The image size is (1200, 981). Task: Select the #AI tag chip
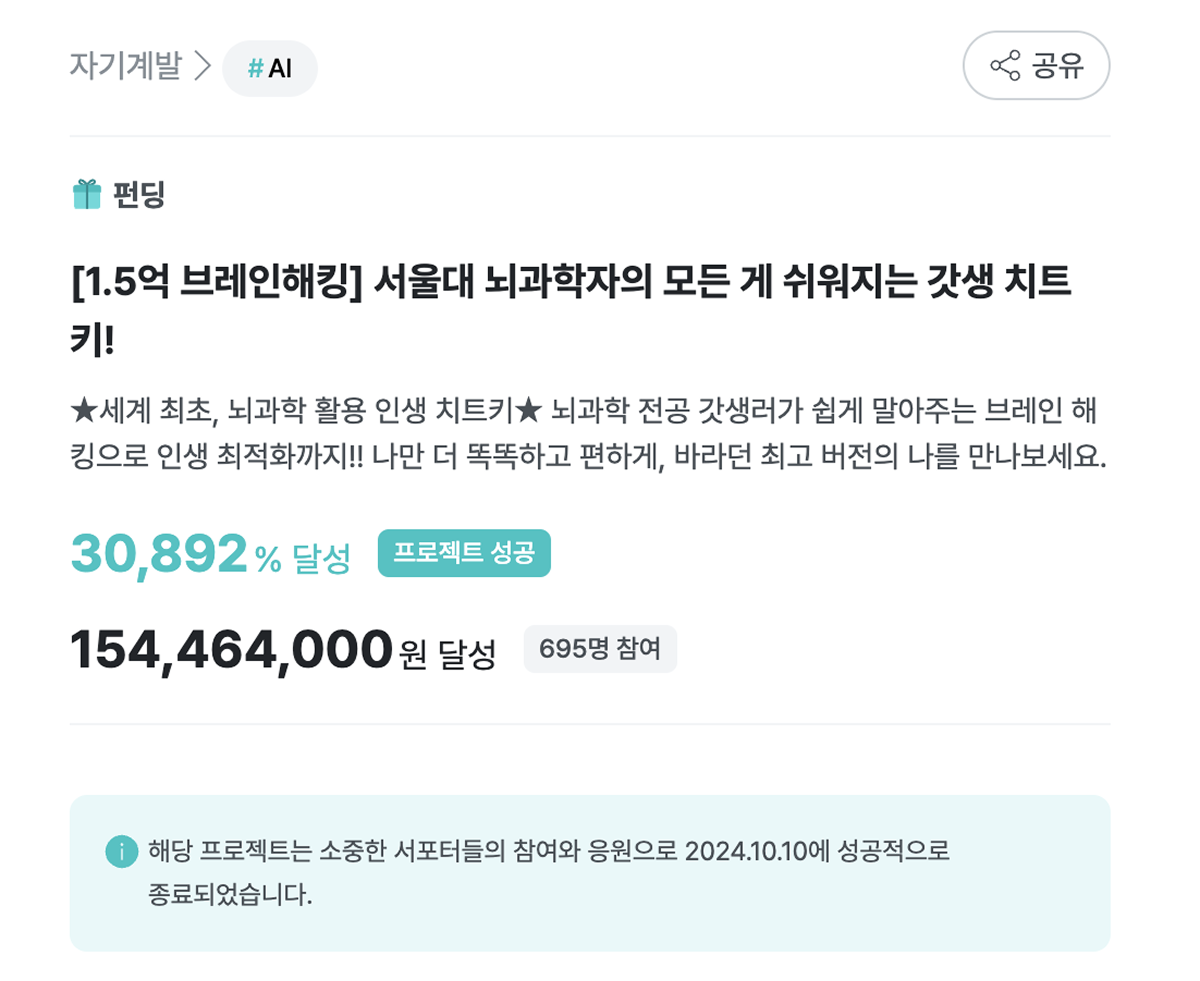(270, 68)
